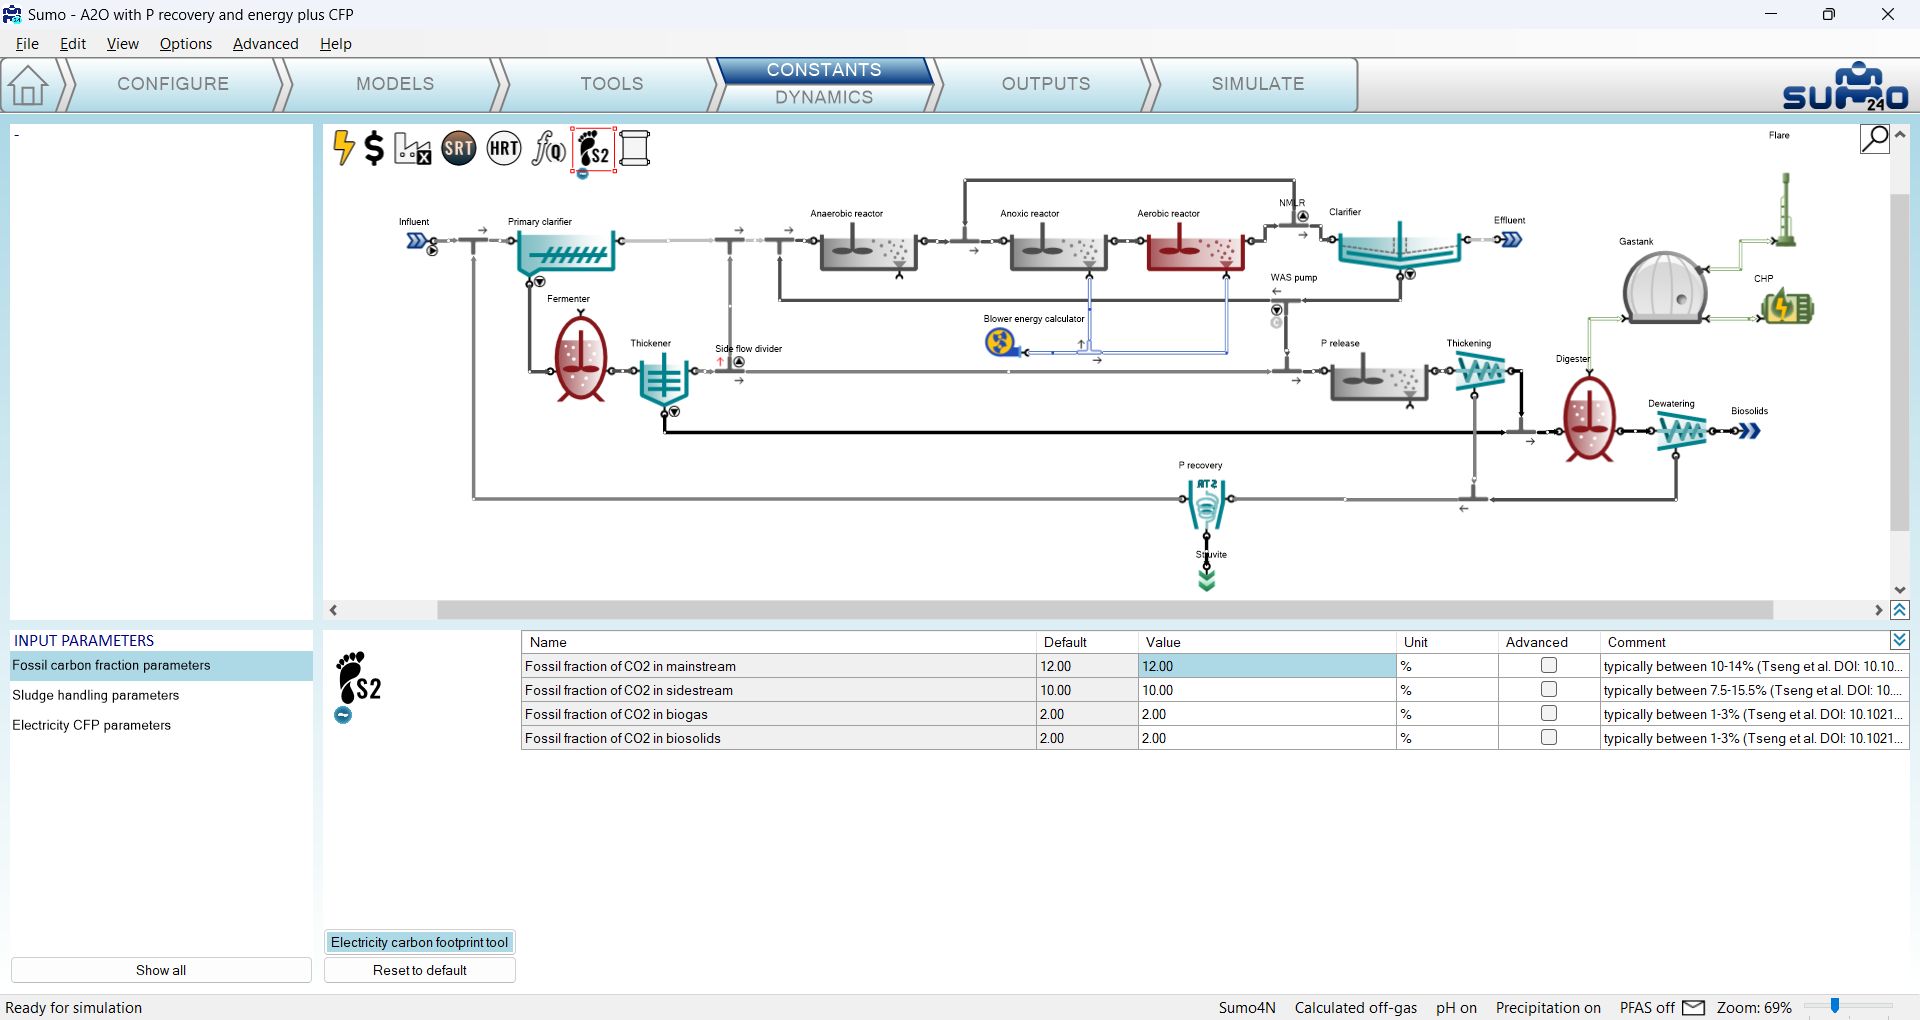Switch to the Simulate tab
The image size is (1920, 1020).
[1258, 84]
